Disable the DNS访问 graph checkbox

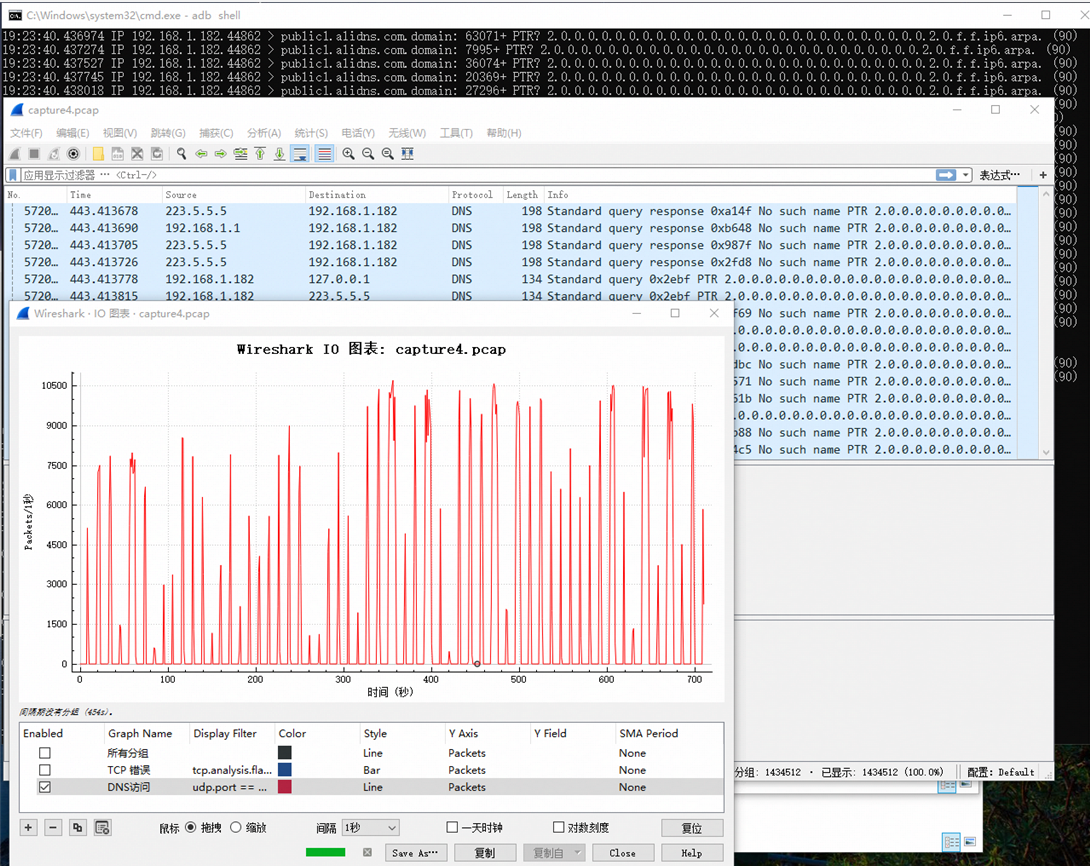(x=44, y=787)
